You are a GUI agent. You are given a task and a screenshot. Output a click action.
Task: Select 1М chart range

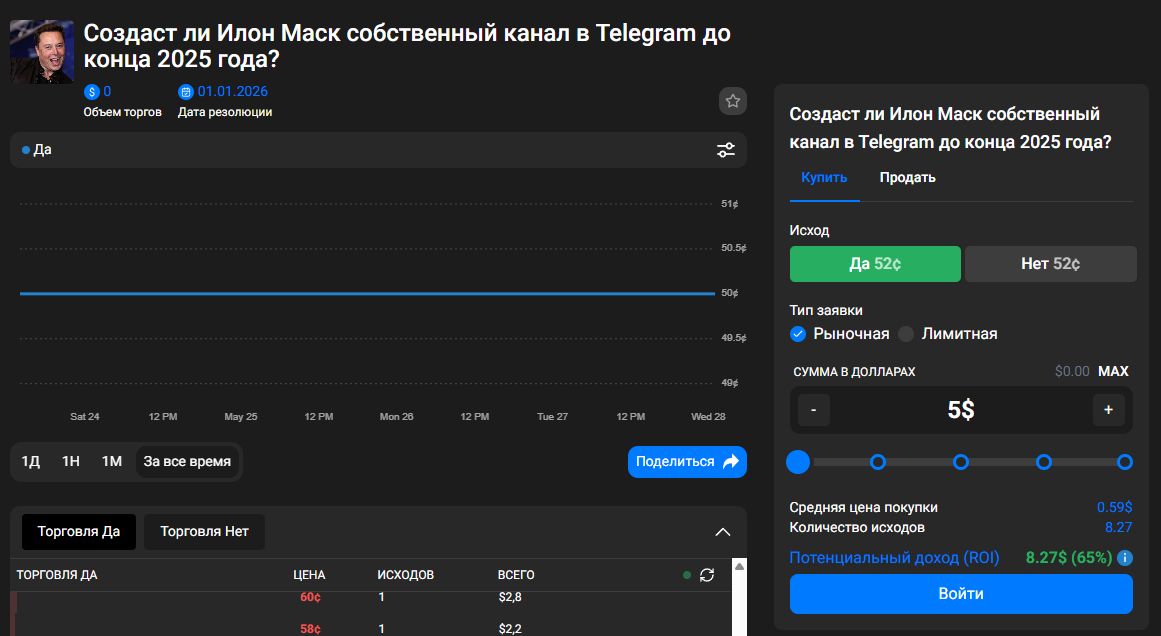pyautogui.click(x=112, y=461)
